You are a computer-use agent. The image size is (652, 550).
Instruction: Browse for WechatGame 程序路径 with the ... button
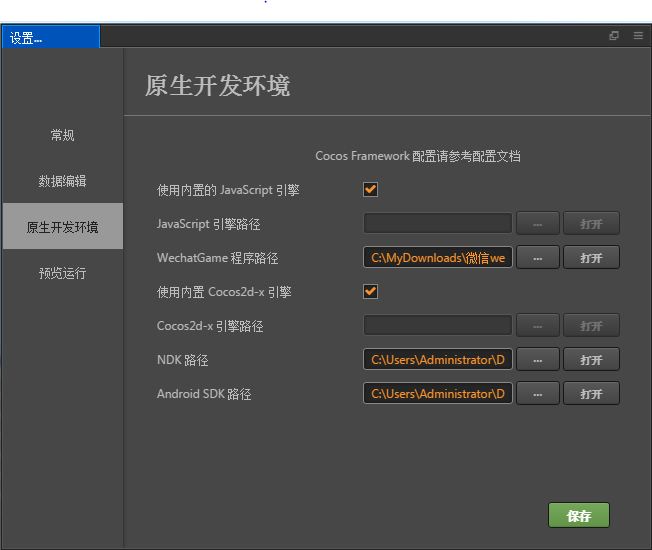(538, 257)
